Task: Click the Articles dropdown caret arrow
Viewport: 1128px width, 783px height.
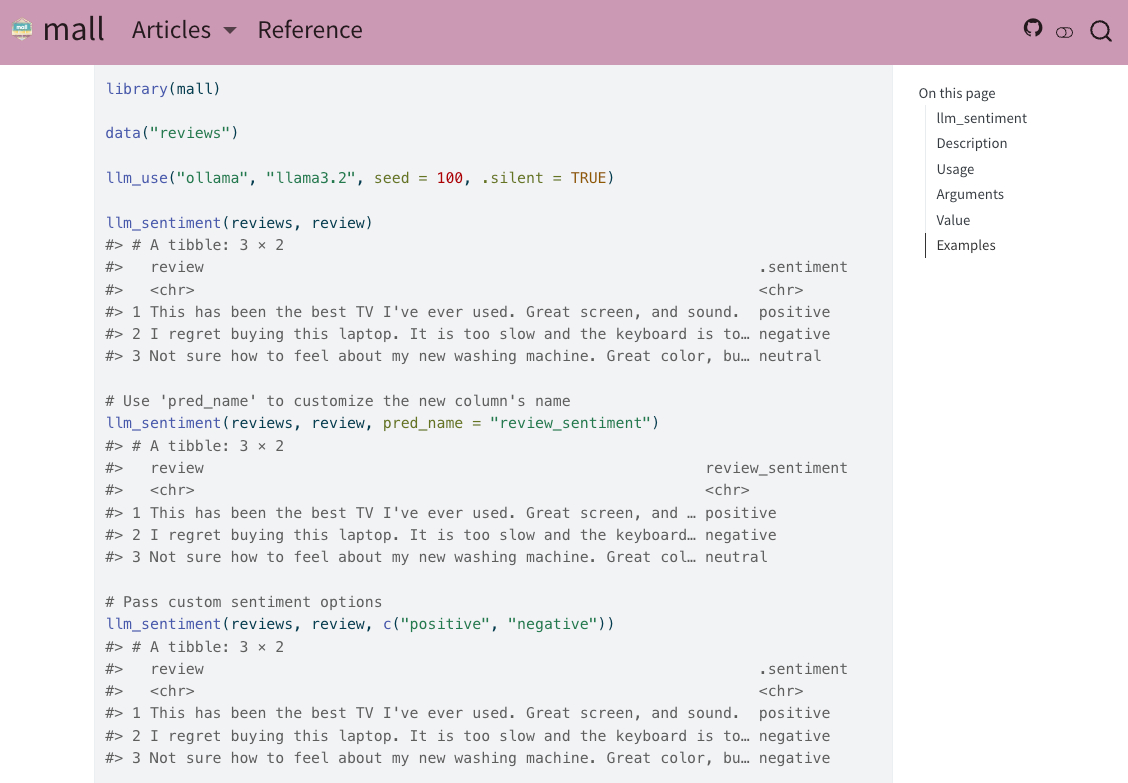Action: pyautogui.click(x=230, y=31)
